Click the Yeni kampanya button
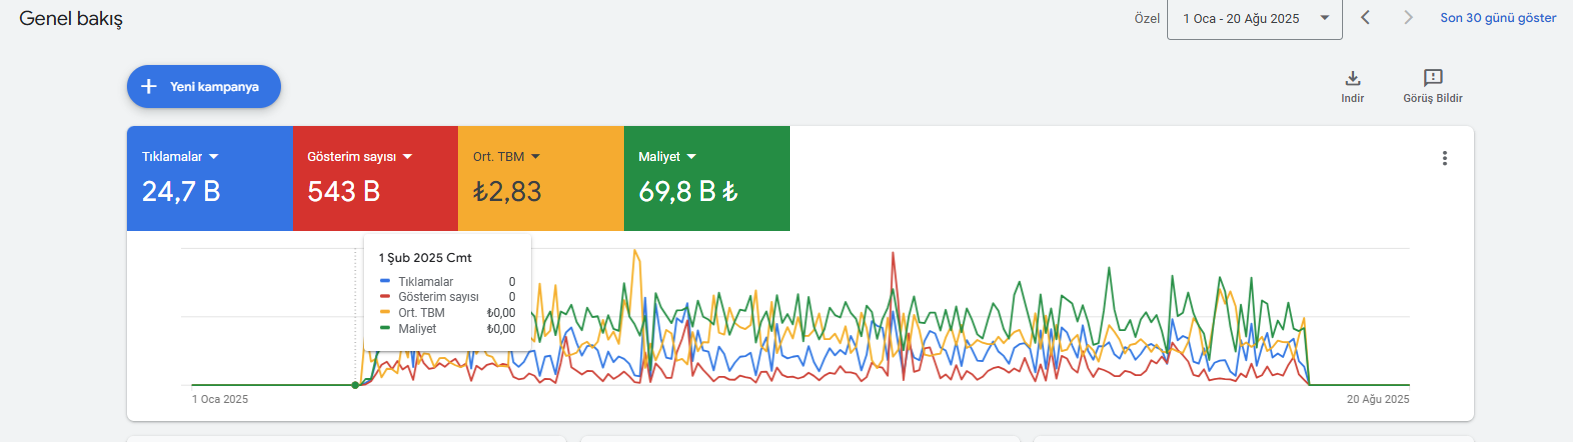Screen dimensions: 1573x442 [x=204, y=87]
